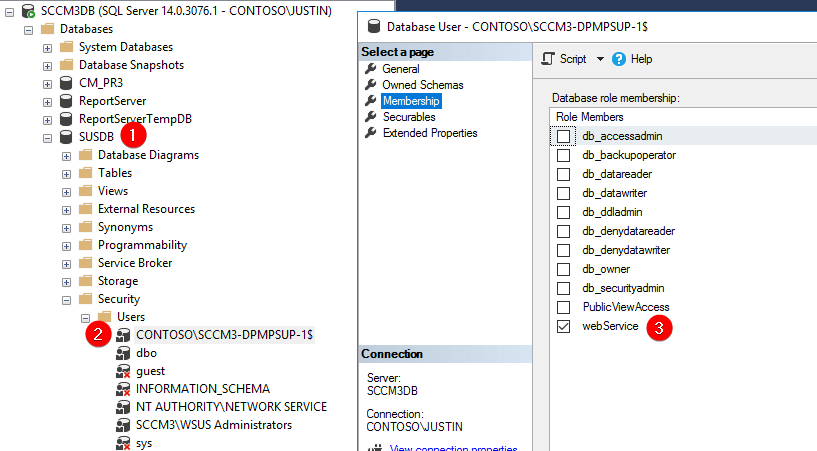Screen dimensions: 817x451
Task: Open the General page
Action: tap(401, 69)
